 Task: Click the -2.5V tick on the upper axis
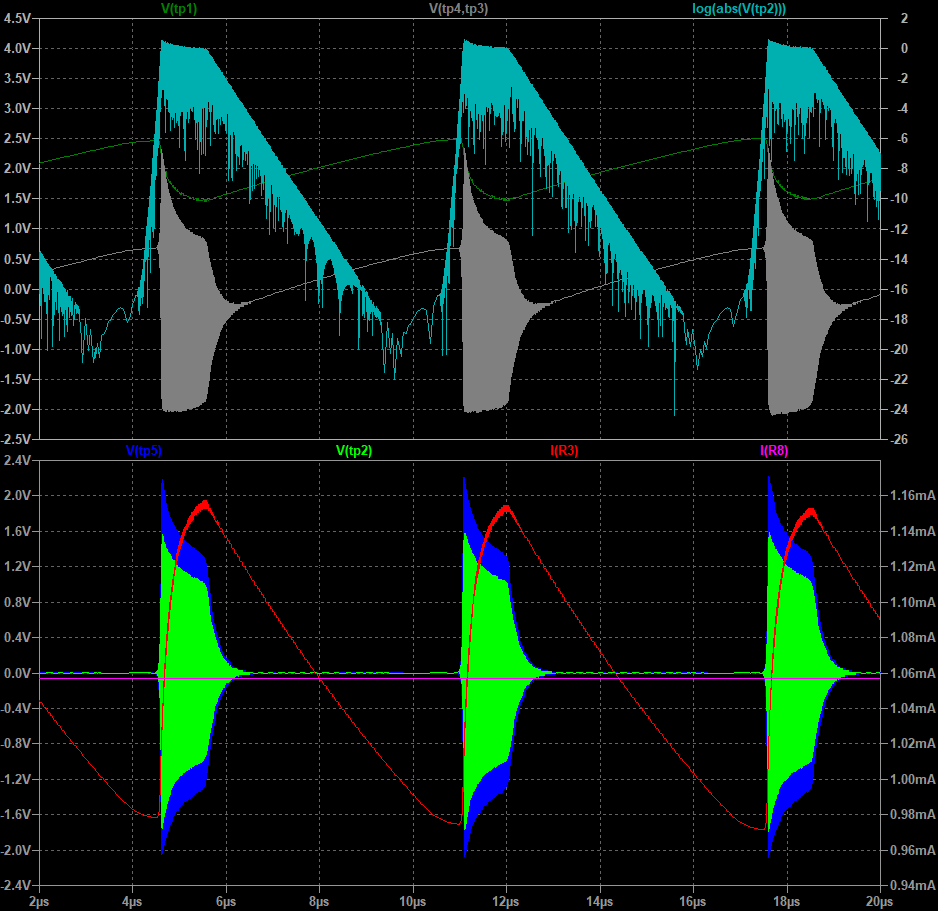pyautogui.click(x=16, y=440)
